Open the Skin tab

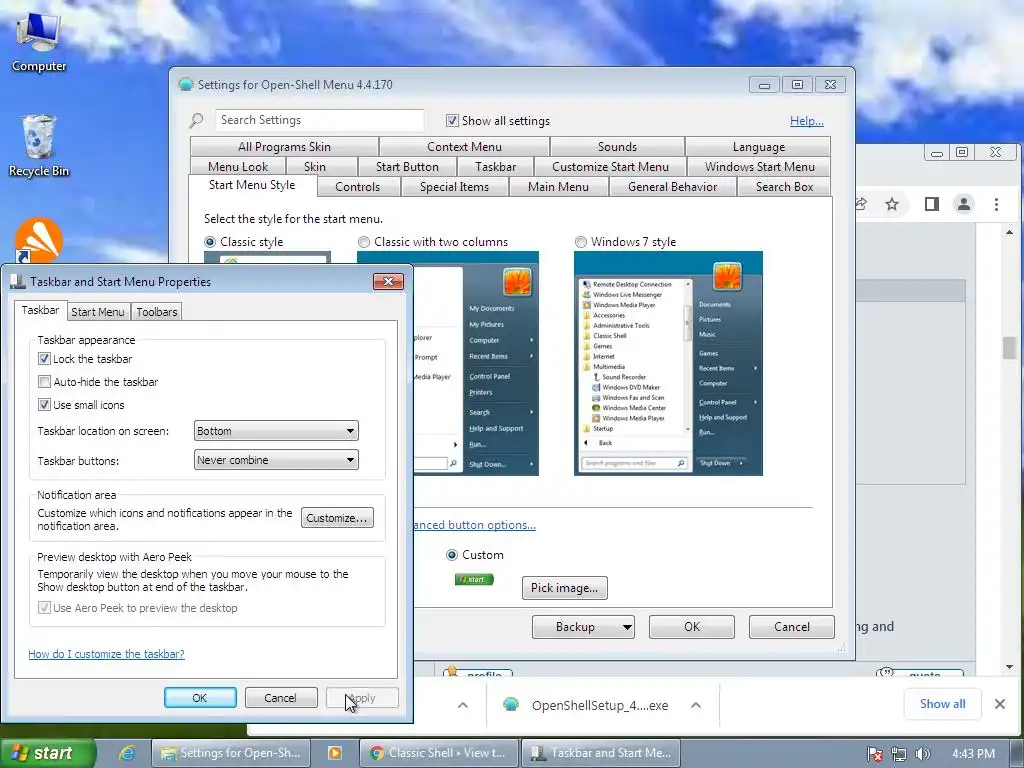tap(315, 167)
